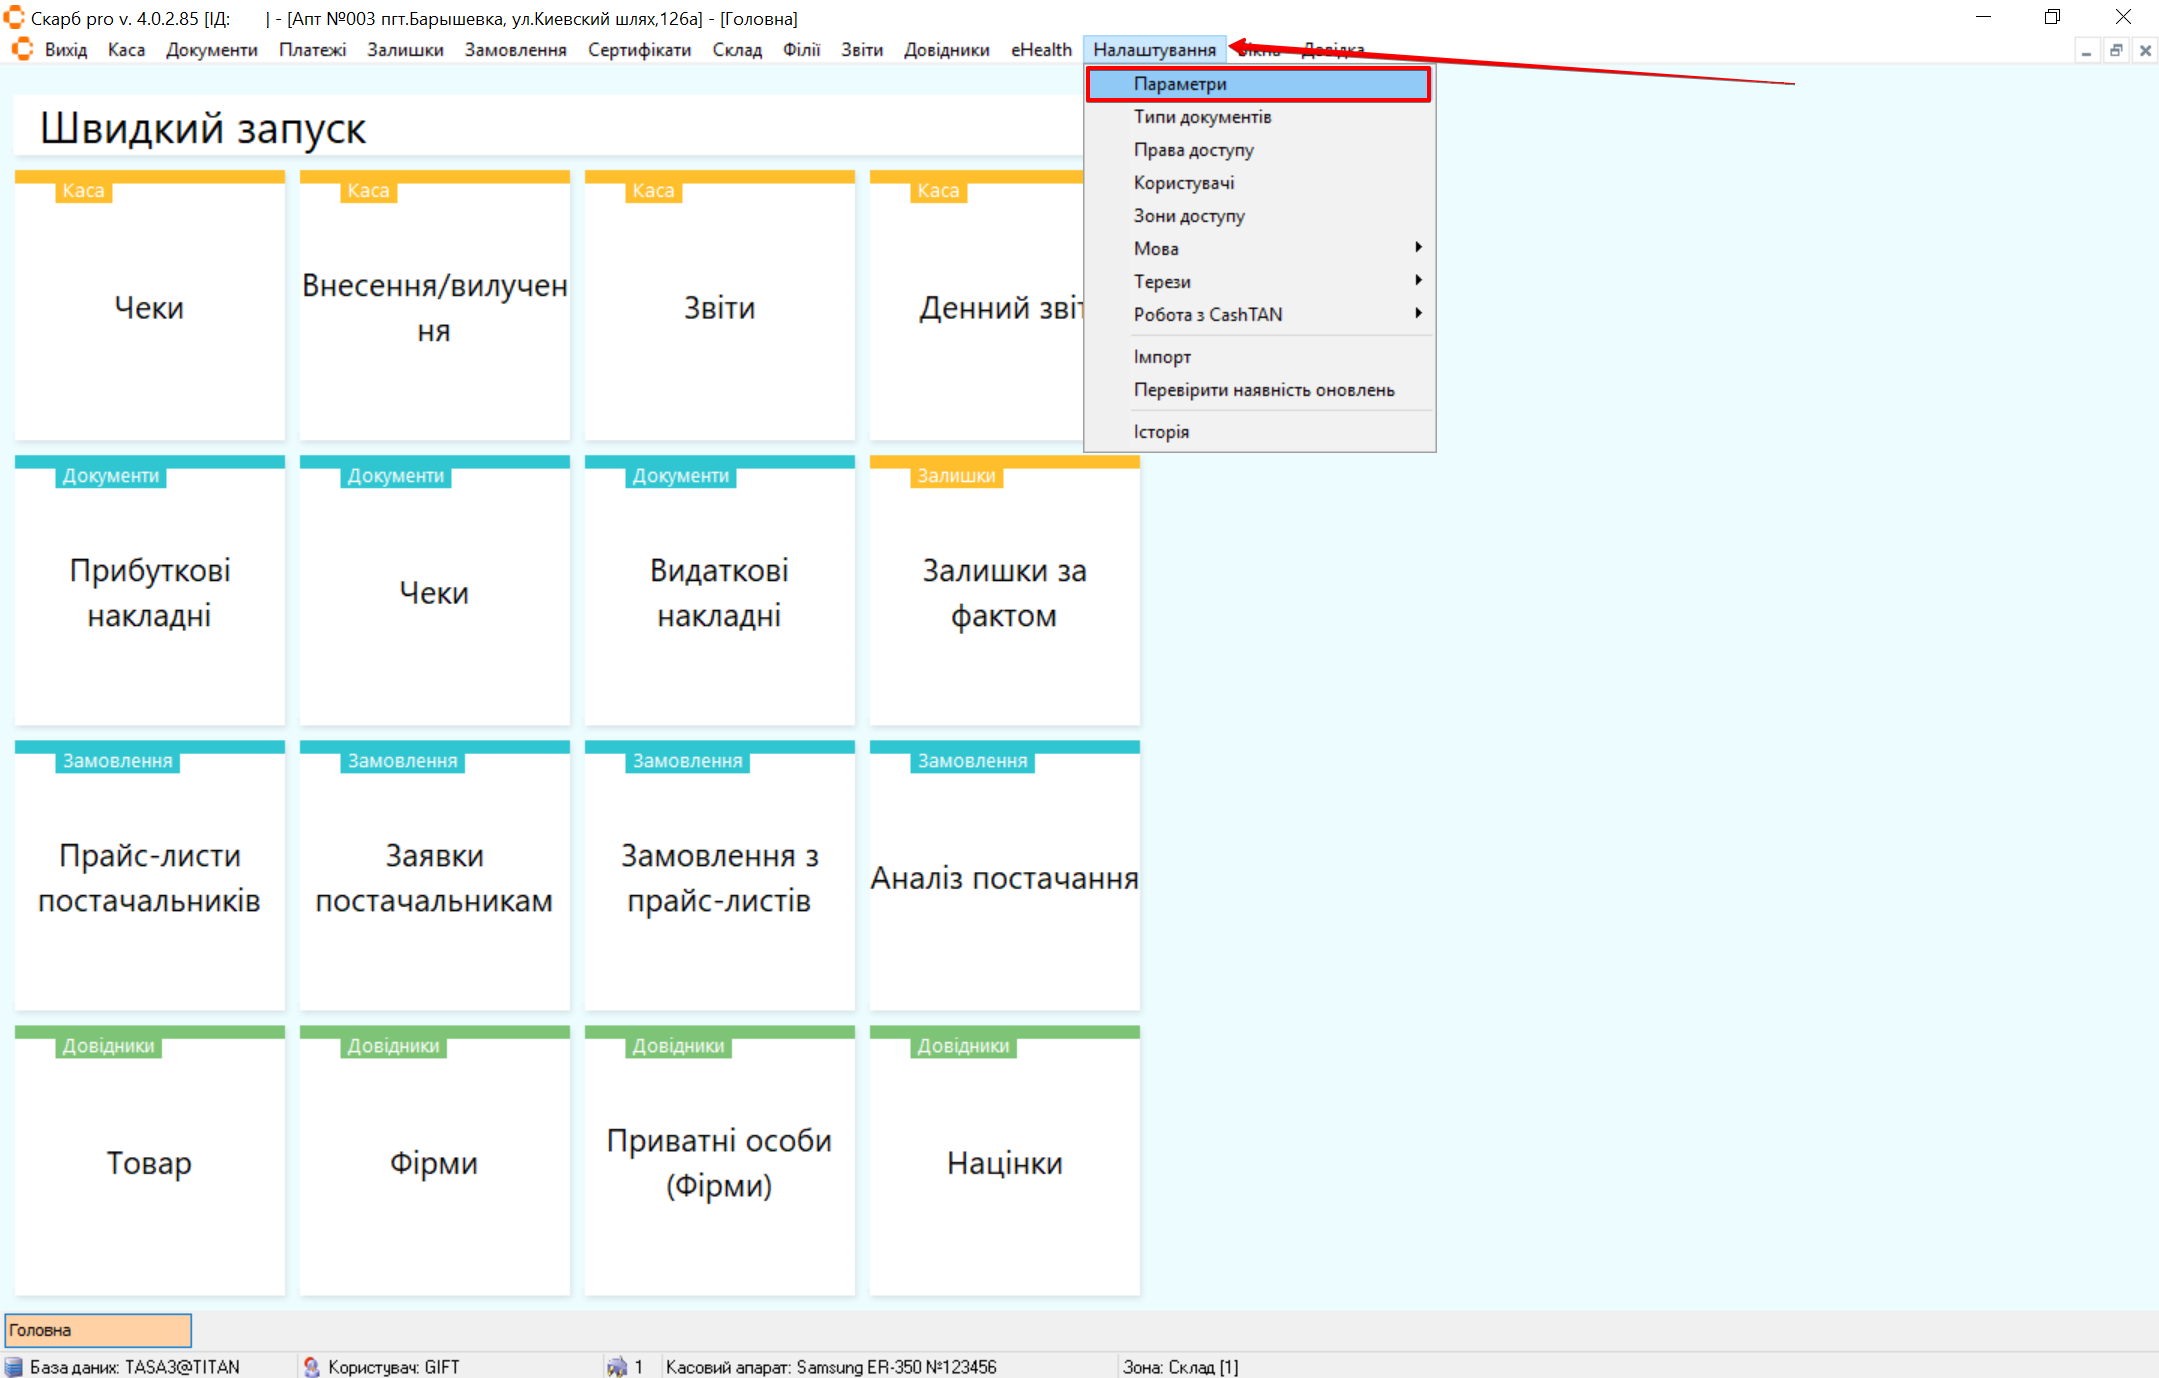Click the Скарб logo icon beside Вихід

point(22,49)
